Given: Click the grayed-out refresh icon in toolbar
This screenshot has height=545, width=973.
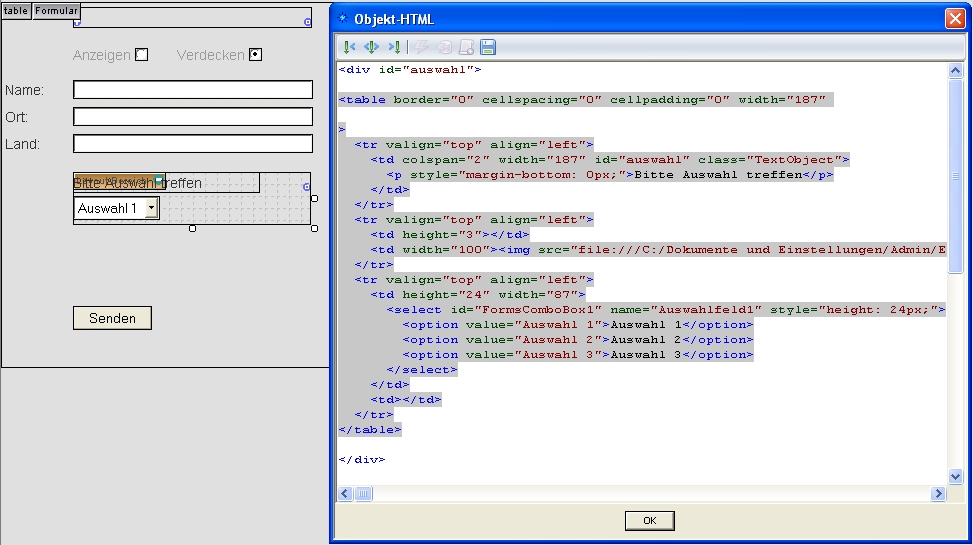Looking at the screenshot, I should point(444,47).
